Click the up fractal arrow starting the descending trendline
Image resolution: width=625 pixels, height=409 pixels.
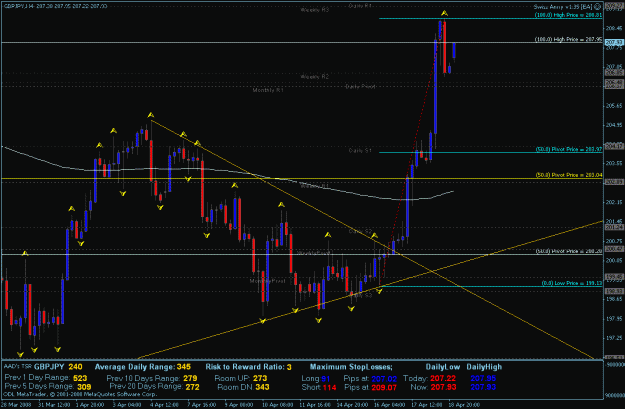pos(150,115)
